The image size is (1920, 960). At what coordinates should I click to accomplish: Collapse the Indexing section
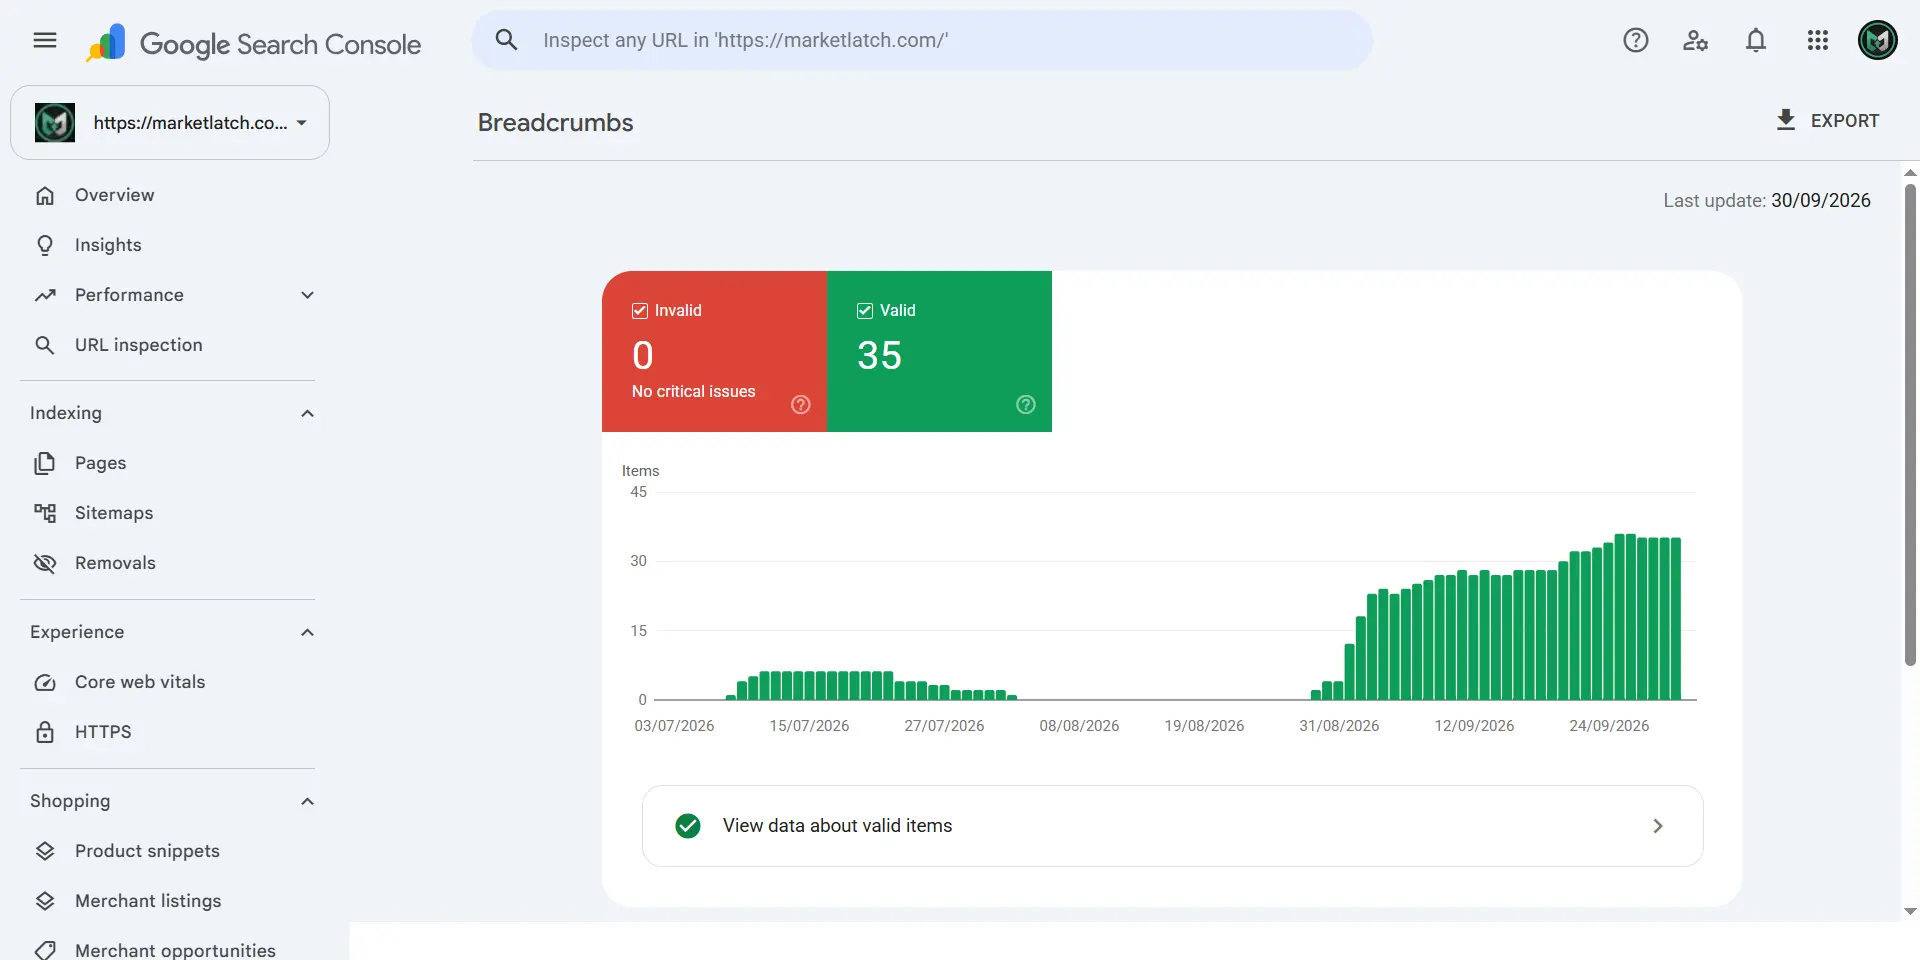click(x=308, y=413)
